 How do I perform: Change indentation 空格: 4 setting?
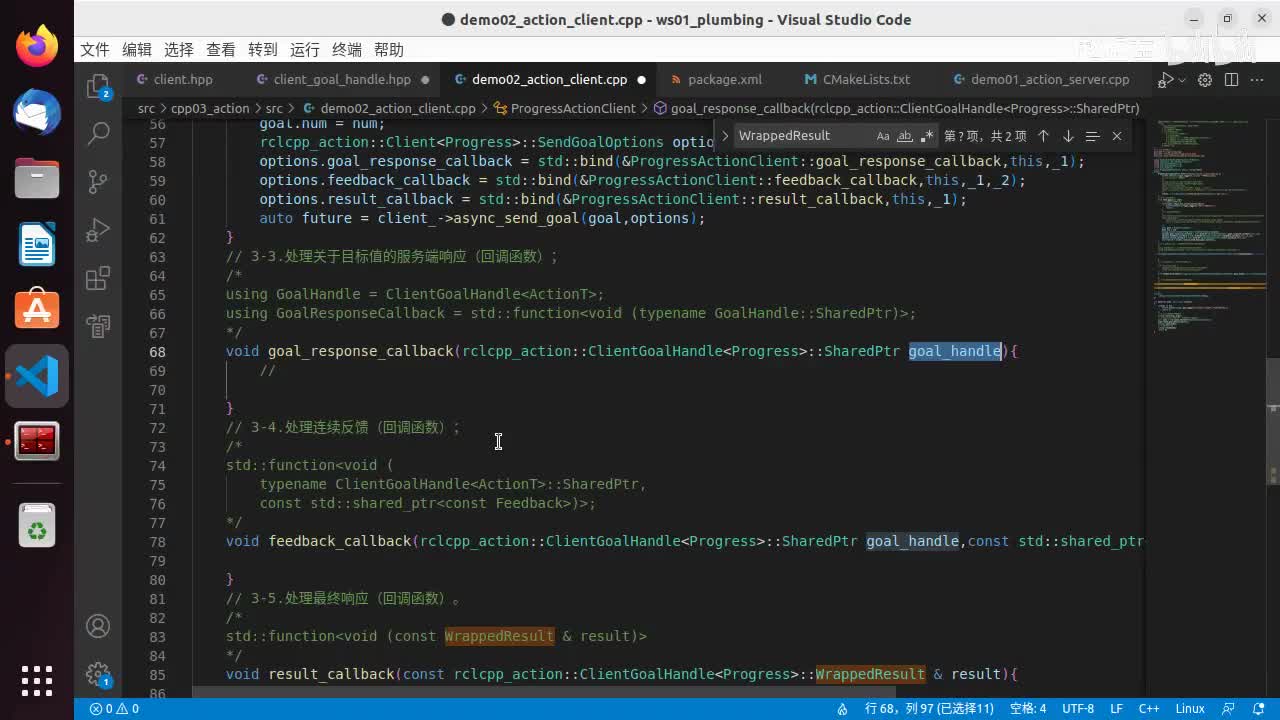(x=1028, y=709)
